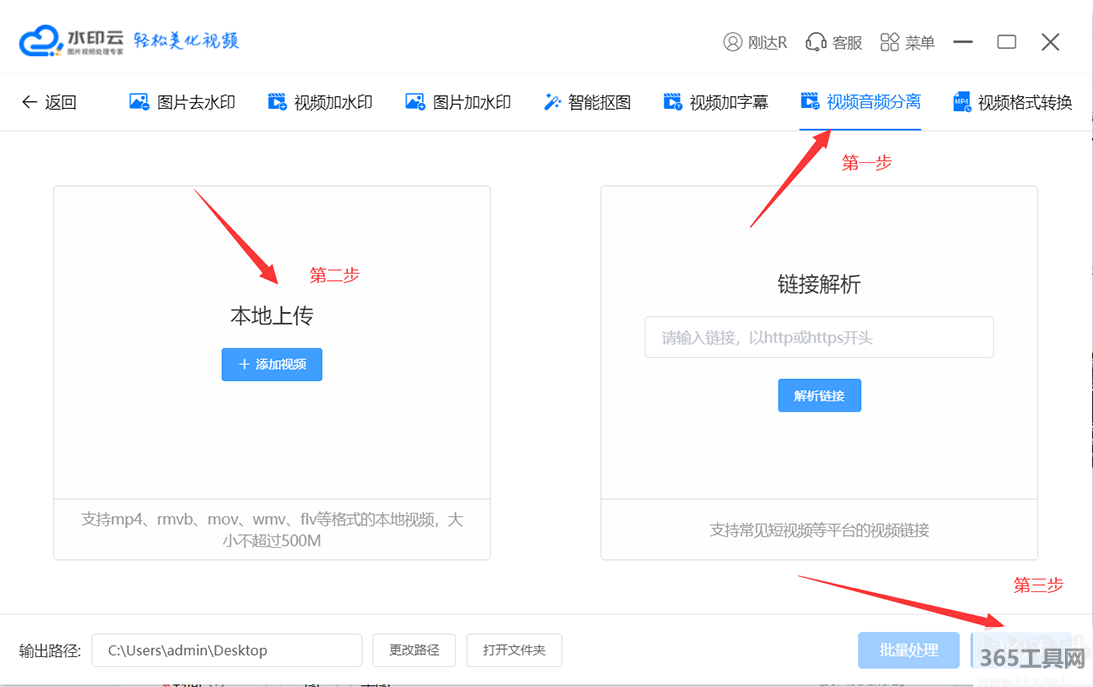Click the 视频格式转换 MP4 icon
The width and height of the screenshot is (1093, 687).
click(x=962, y=102)
